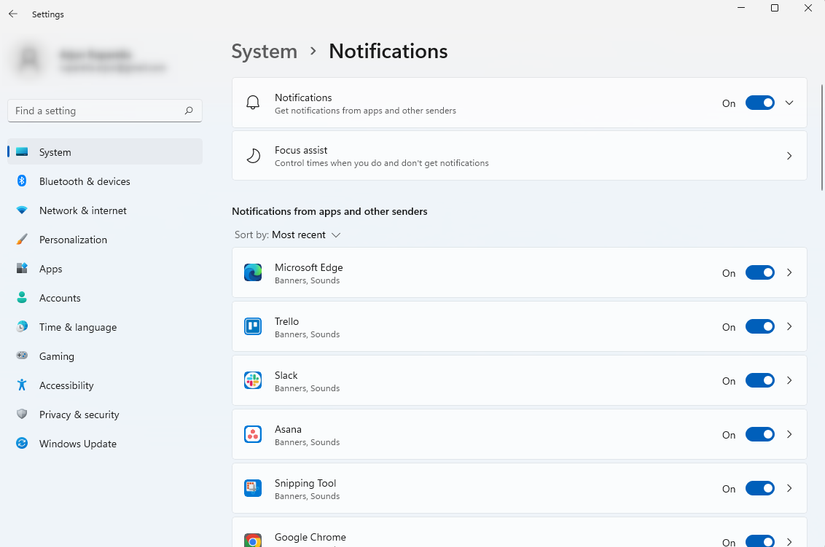Disable Microsoft Edge notifications toggle
The width and height of the screenshot is (825, 547).
click(x=760, y=273)
